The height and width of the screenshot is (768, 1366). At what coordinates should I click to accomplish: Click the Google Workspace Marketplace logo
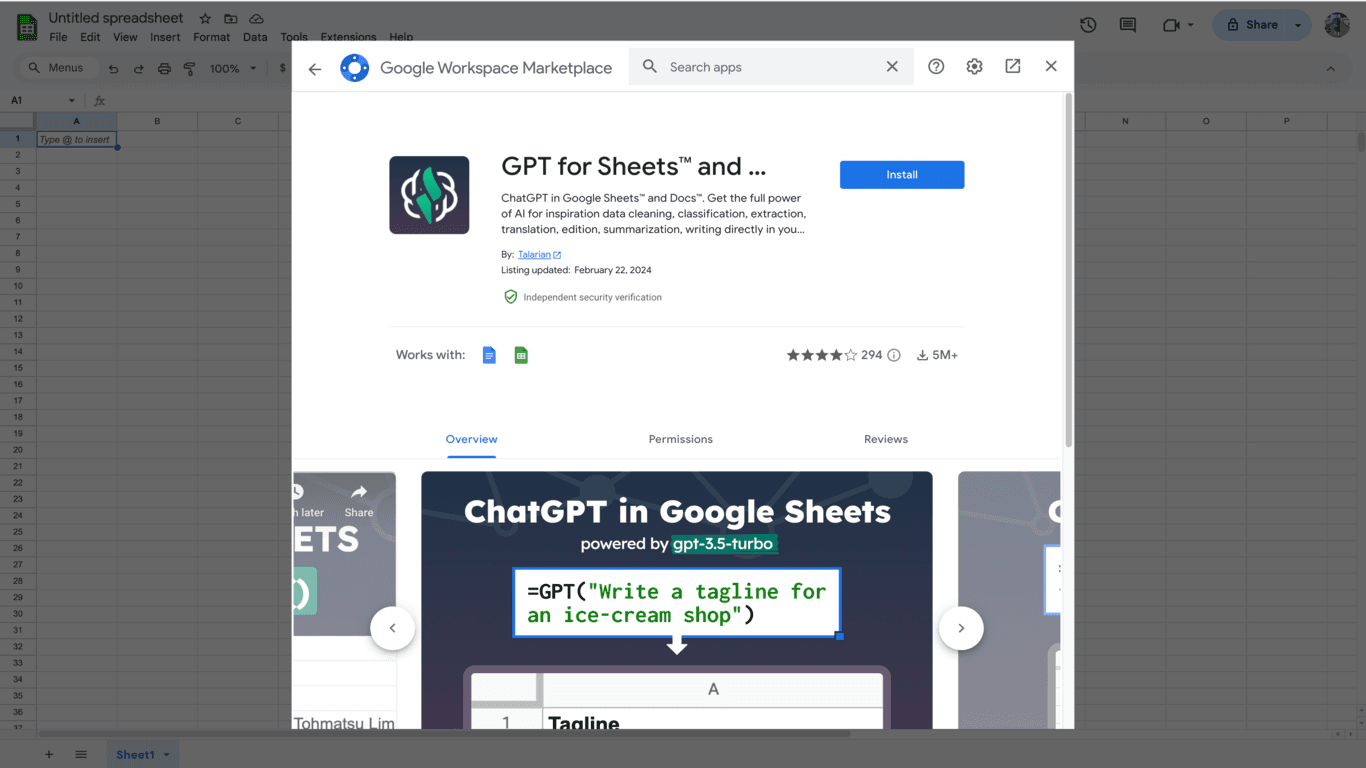pos(354,68)
